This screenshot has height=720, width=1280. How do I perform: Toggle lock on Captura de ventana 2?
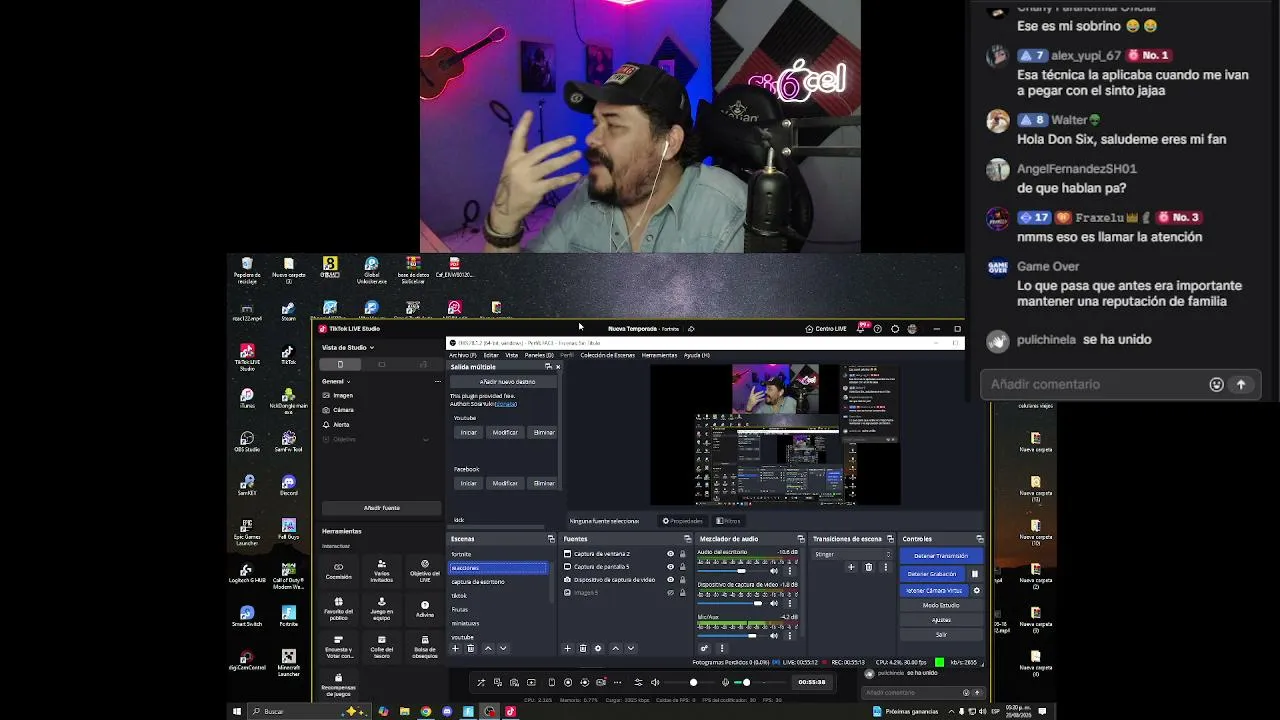point(683,554)
